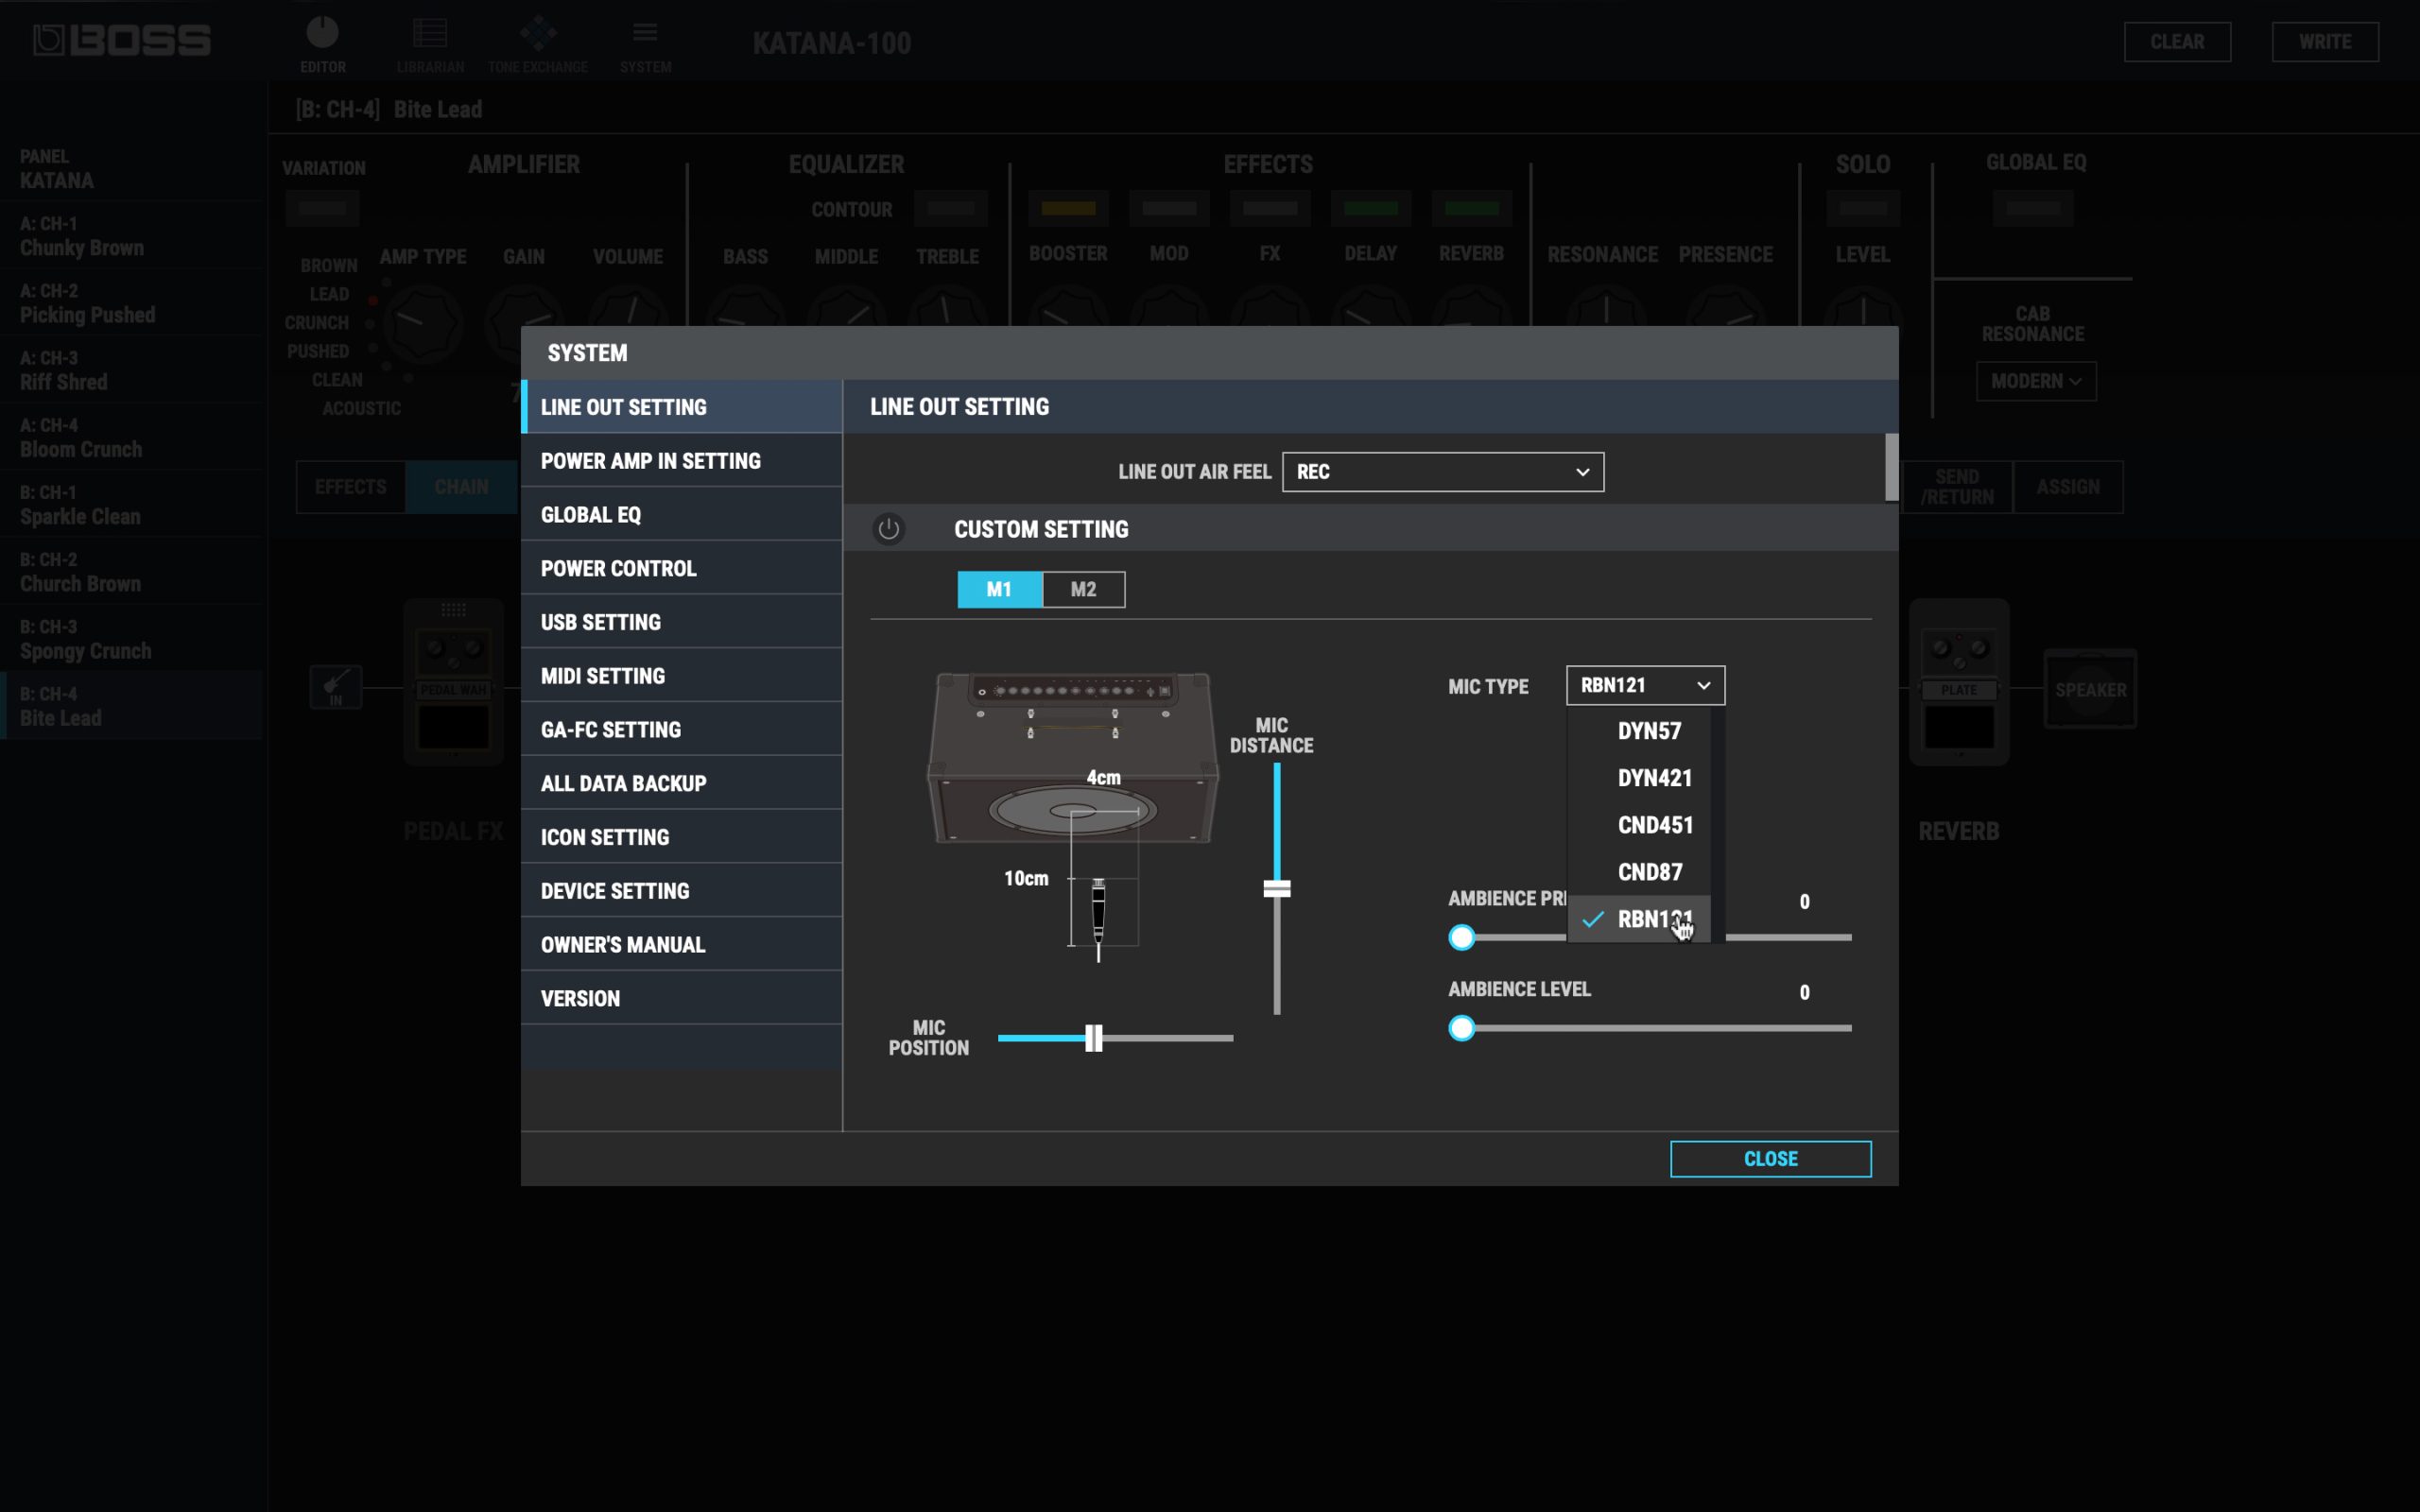Toggle the Global EQ switch
The width and height of the screenshot is (2420, 1512).
coord(2033,208)
